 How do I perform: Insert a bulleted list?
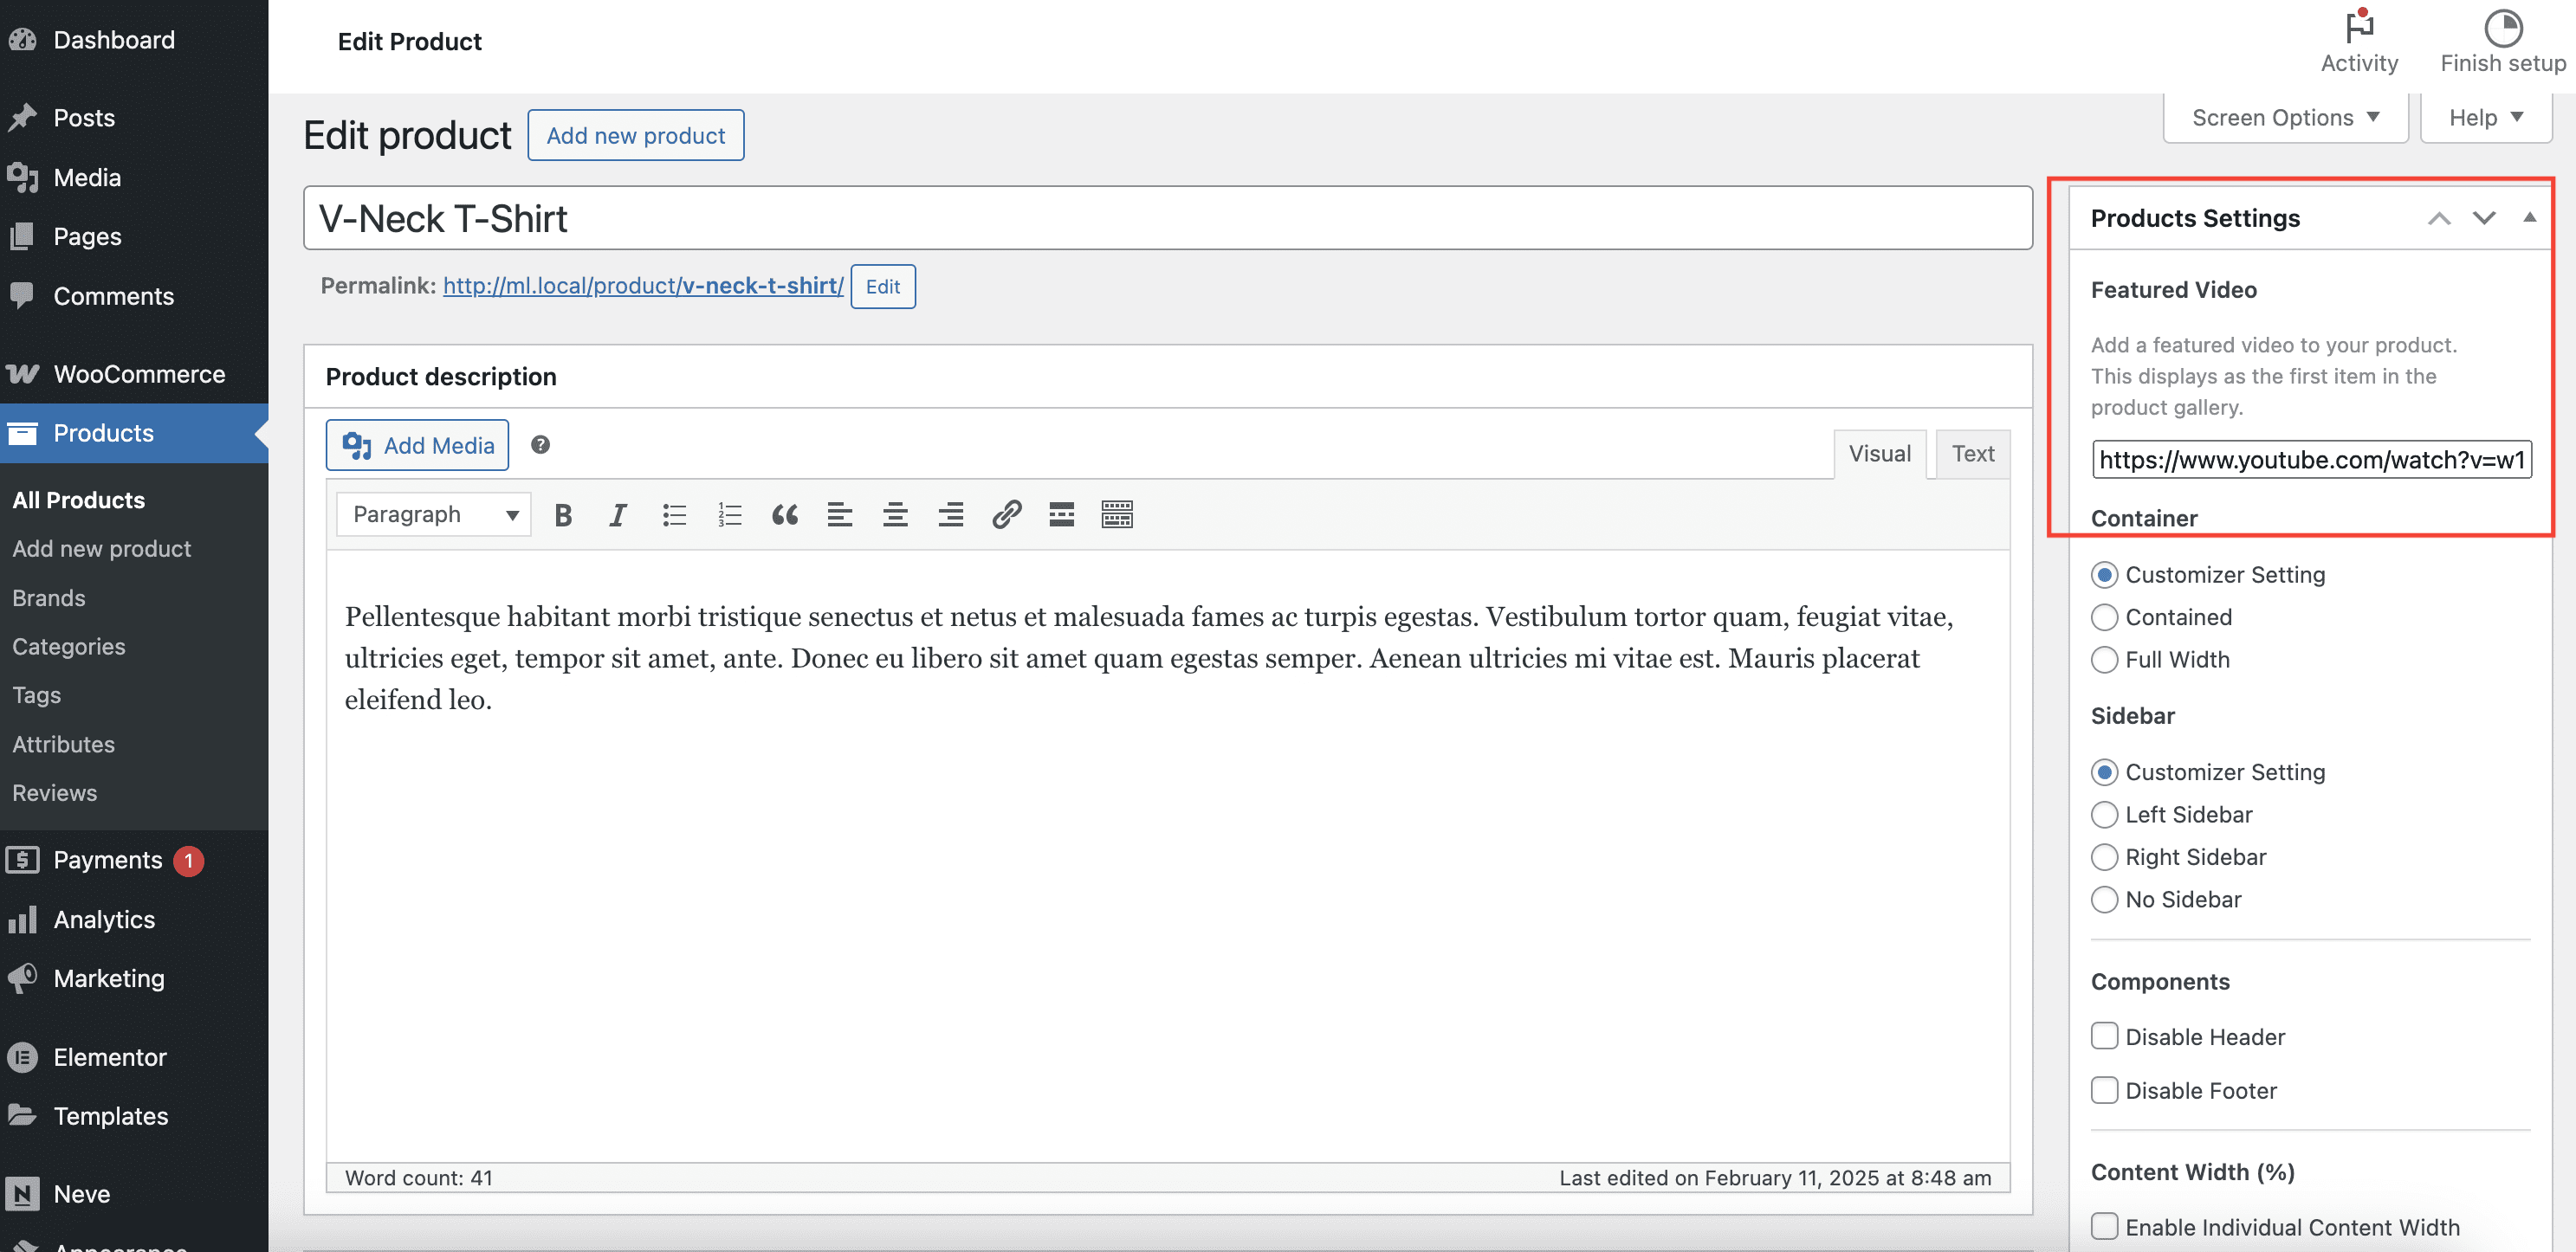point(674,515)
